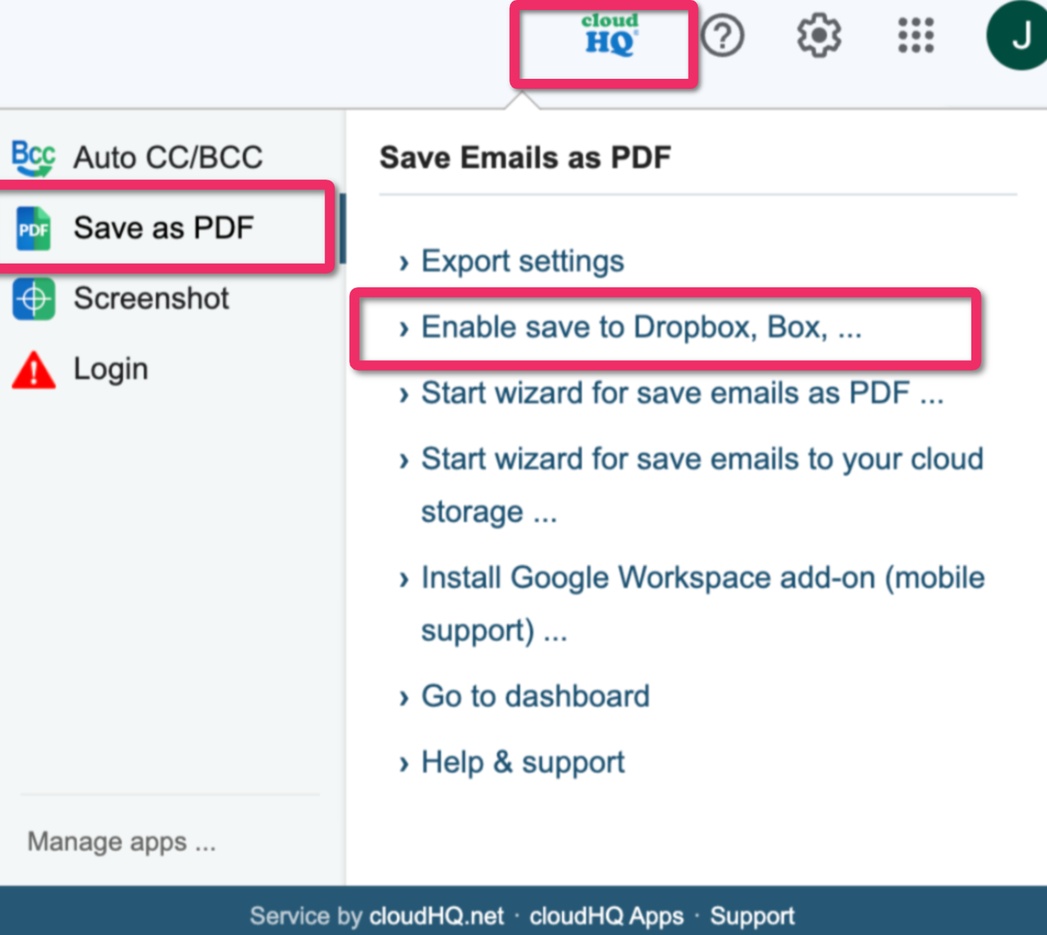This screenshot has height=935, width=1047.
Task: Click the PDF icon beside Save as PDF
Action: pos(33,228)
